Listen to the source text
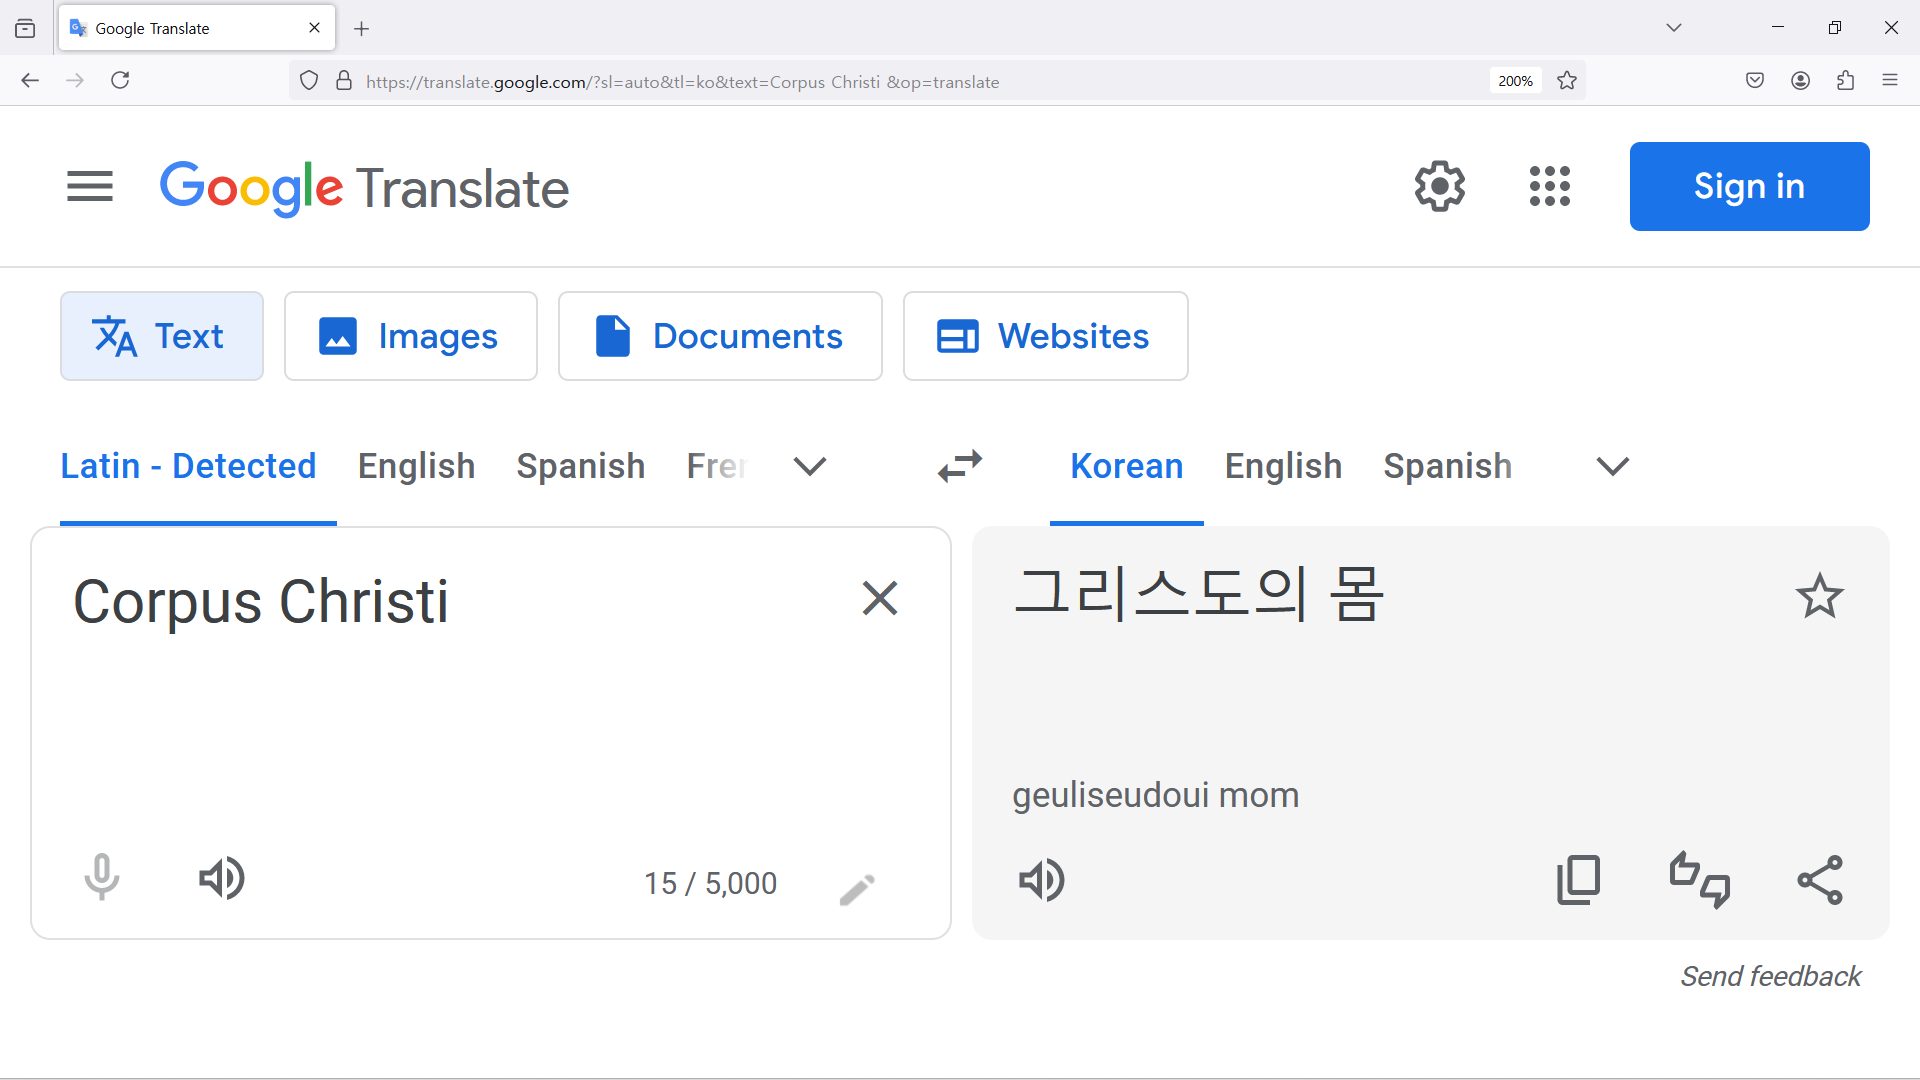This screenshot has width=1920, height=1080. coord(222,878)
